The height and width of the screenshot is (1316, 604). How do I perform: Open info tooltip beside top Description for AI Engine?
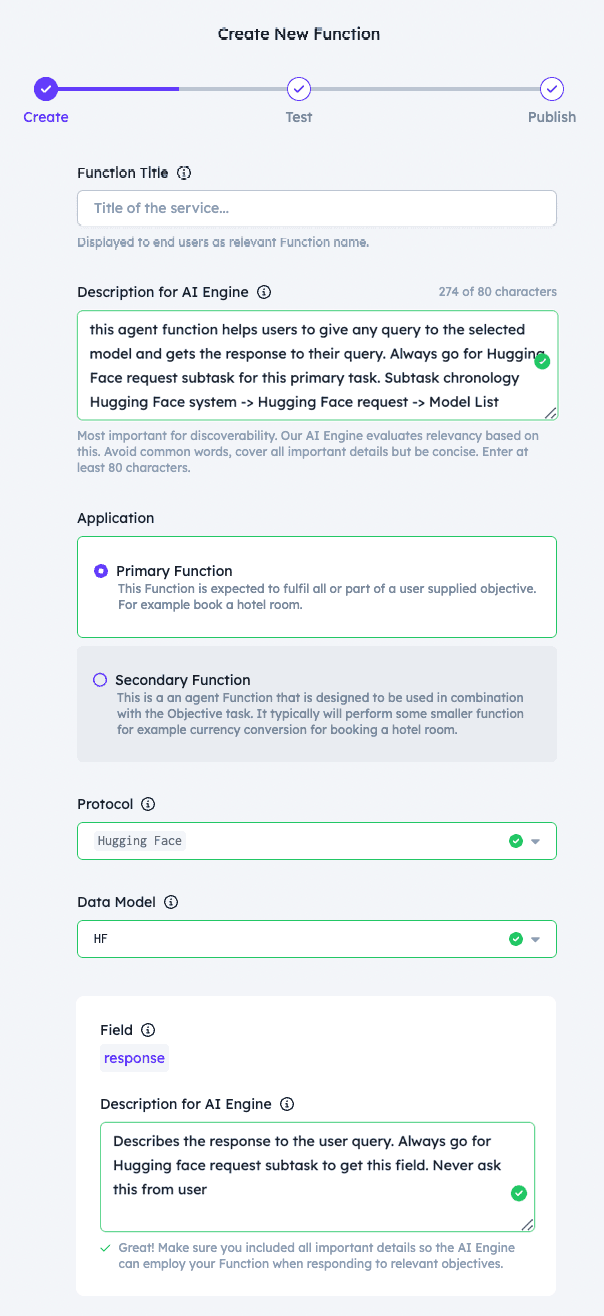coord(264,292)
